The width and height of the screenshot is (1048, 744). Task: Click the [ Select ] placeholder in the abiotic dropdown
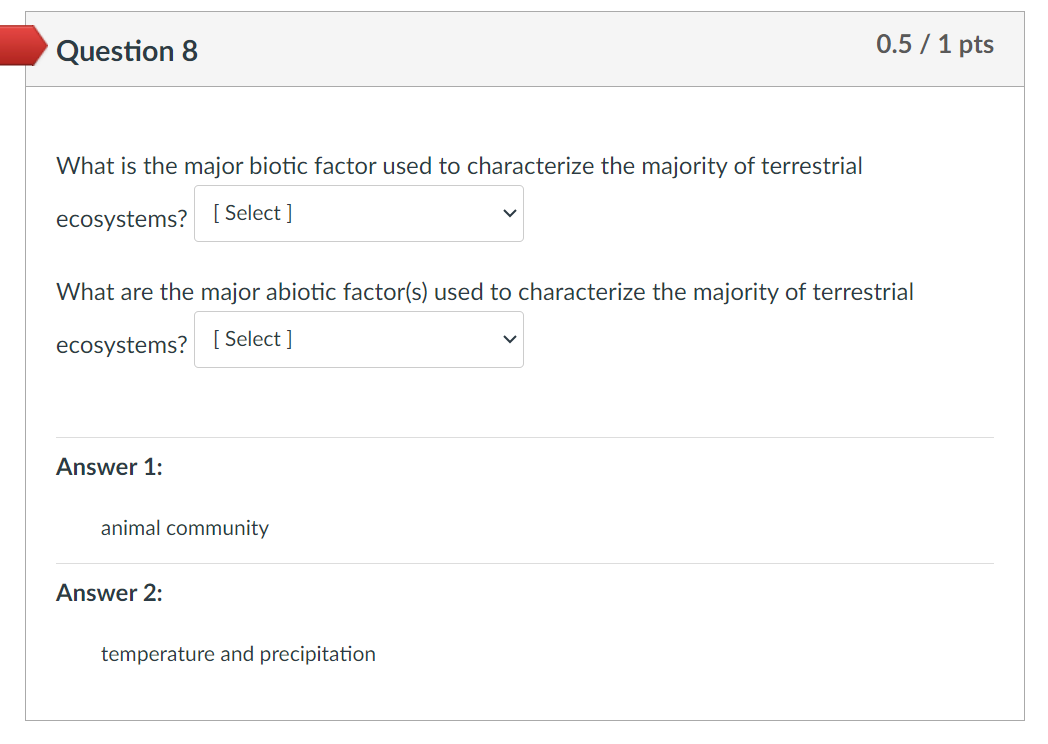pos(253,339)
